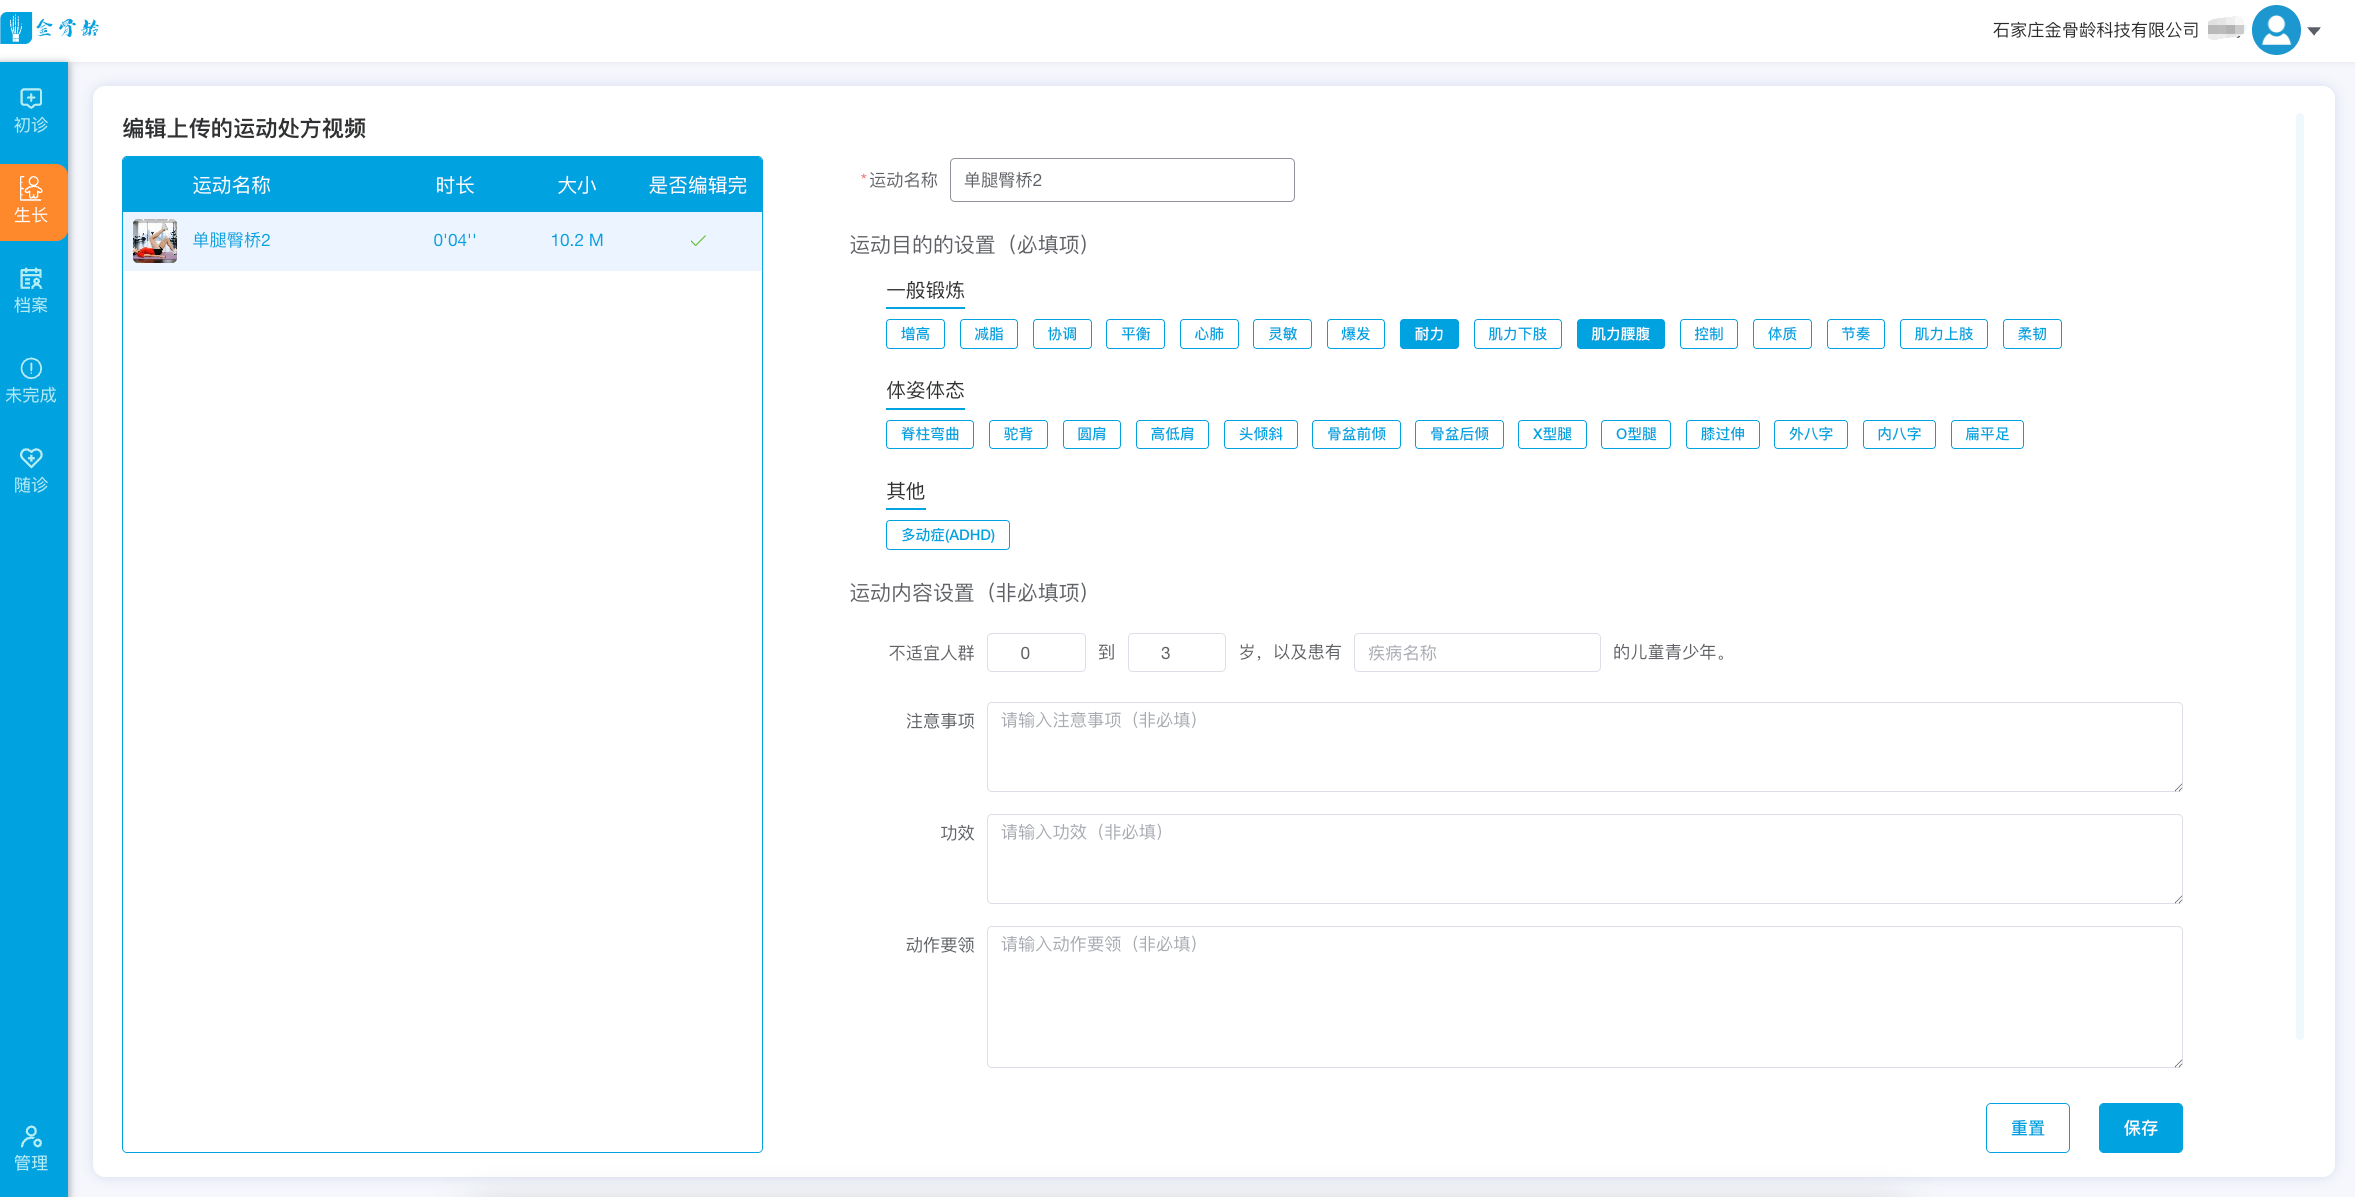The width and height of the screenshot is (2355, 1197).
Task: Toggle the 心肺 purpose tag
Action: [x=1209, y=334]
